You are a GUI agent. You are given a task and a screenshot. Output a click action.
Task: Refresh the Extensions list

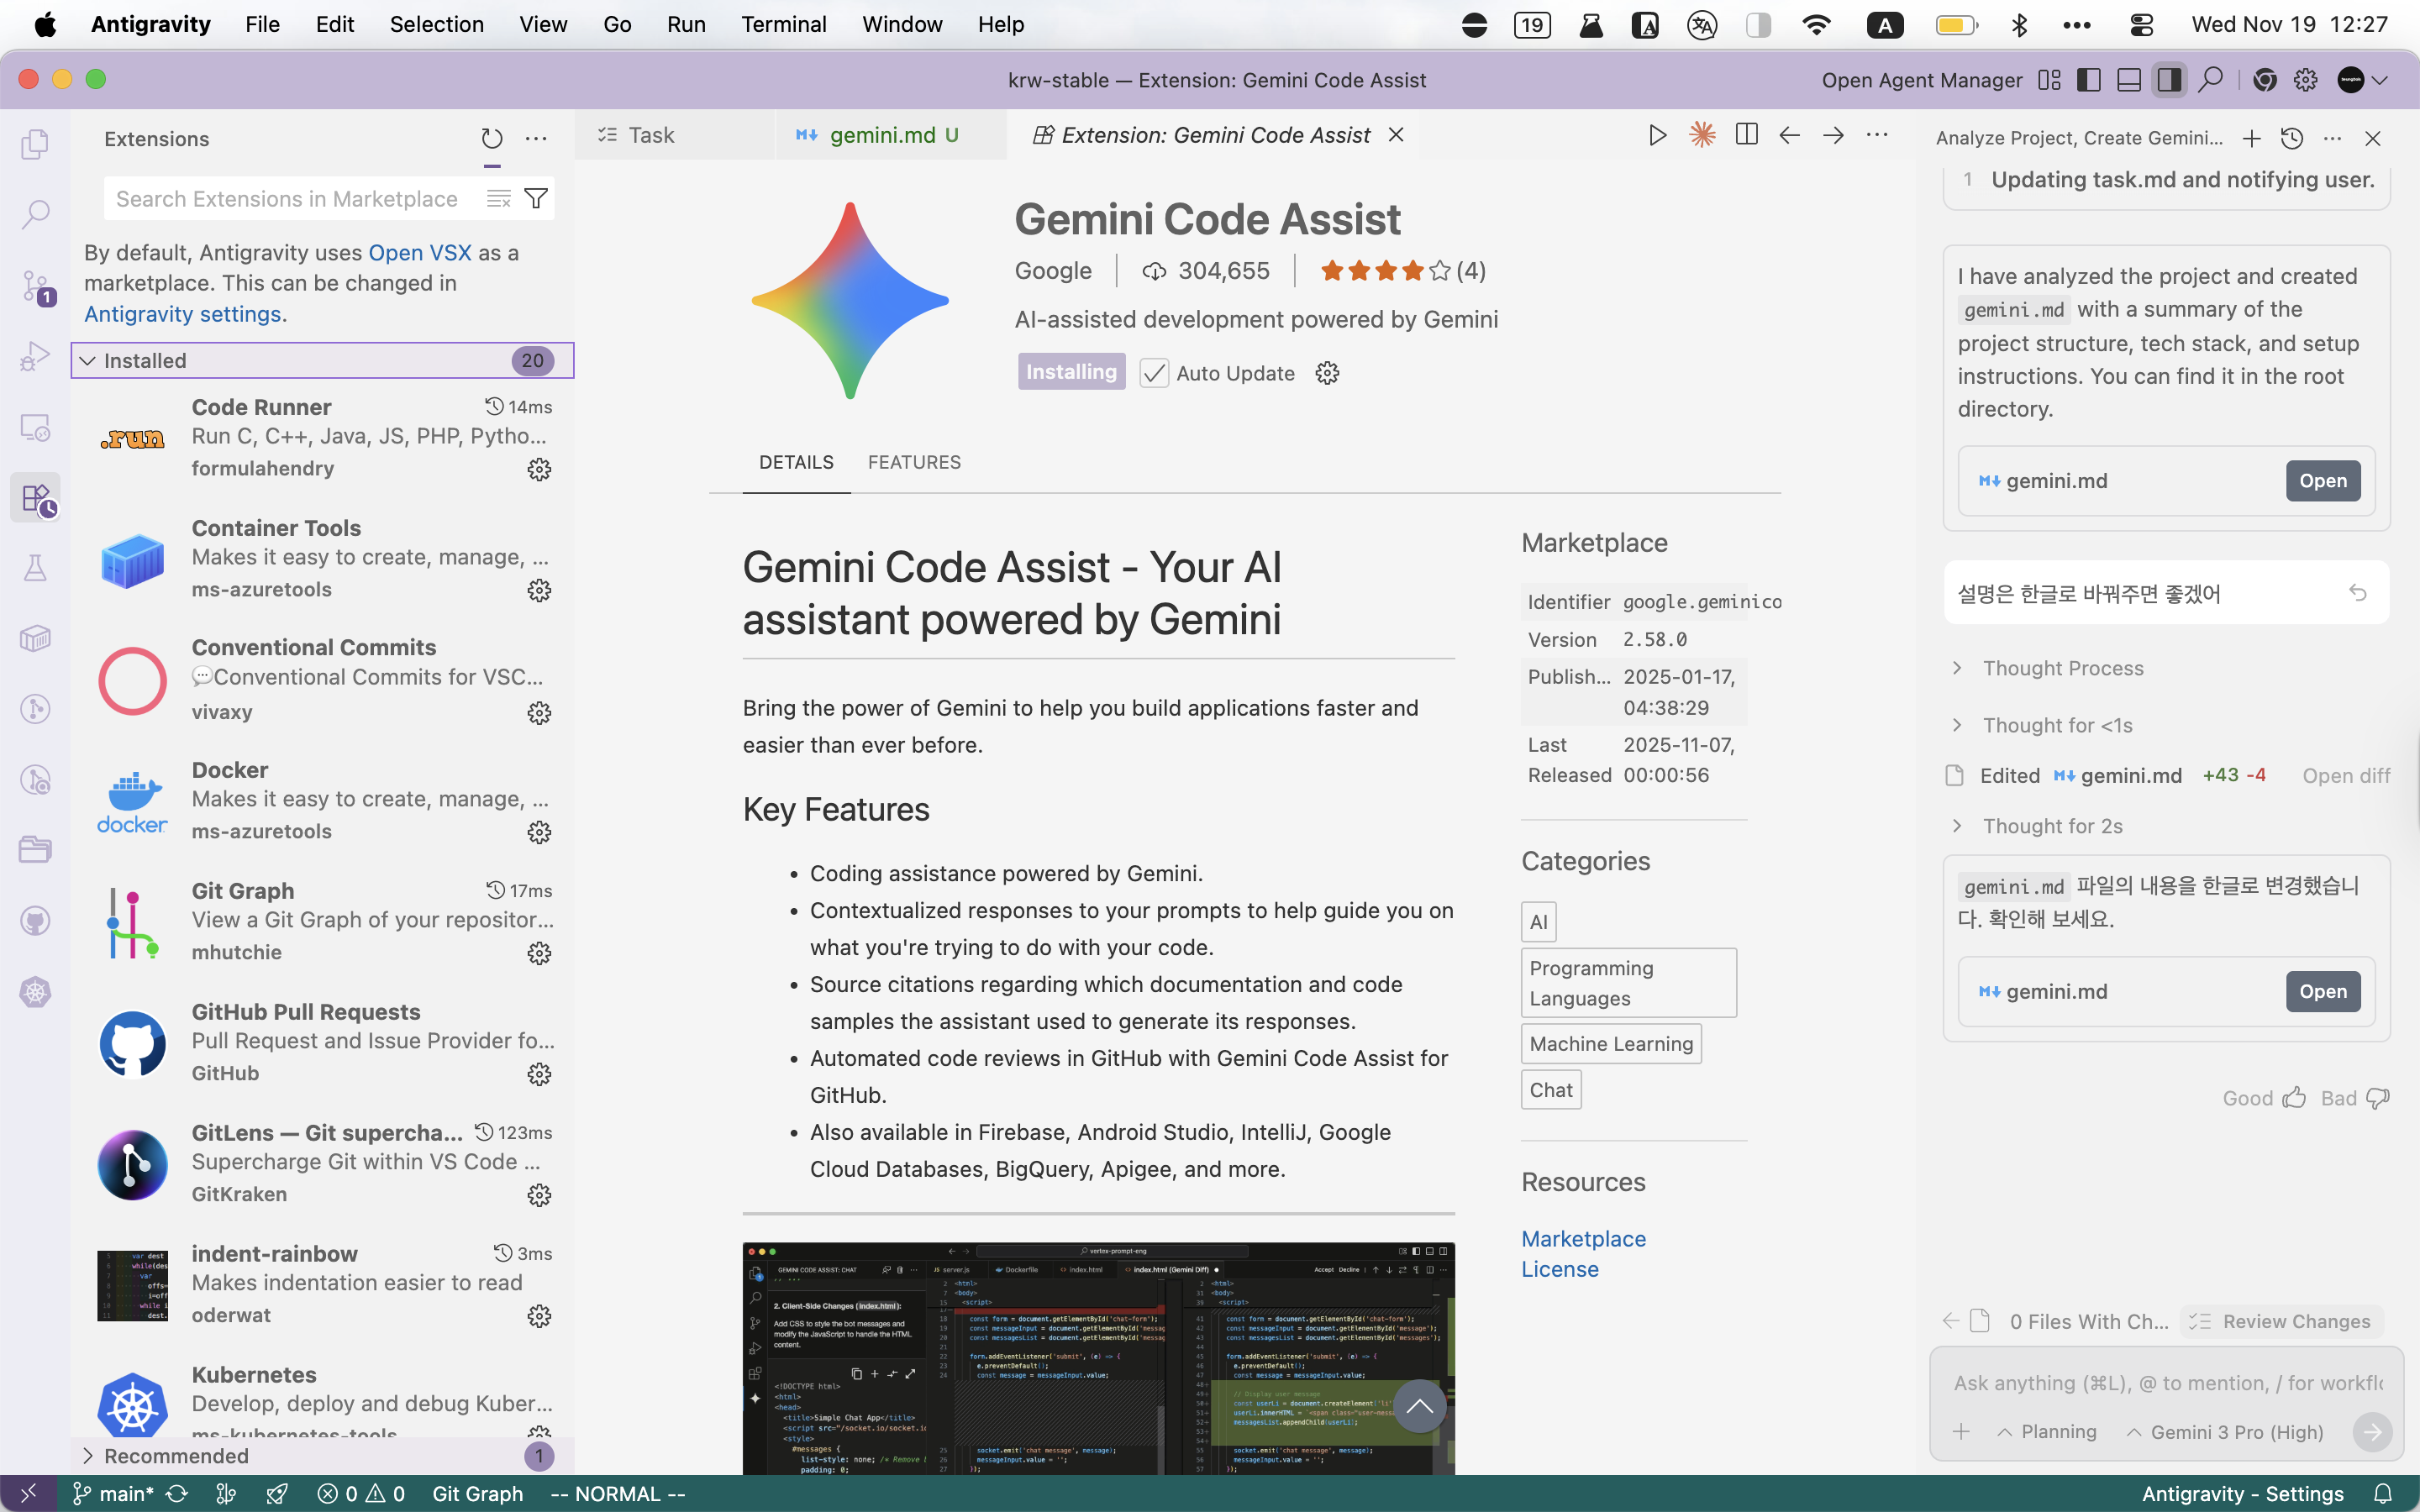click(491, 138)
